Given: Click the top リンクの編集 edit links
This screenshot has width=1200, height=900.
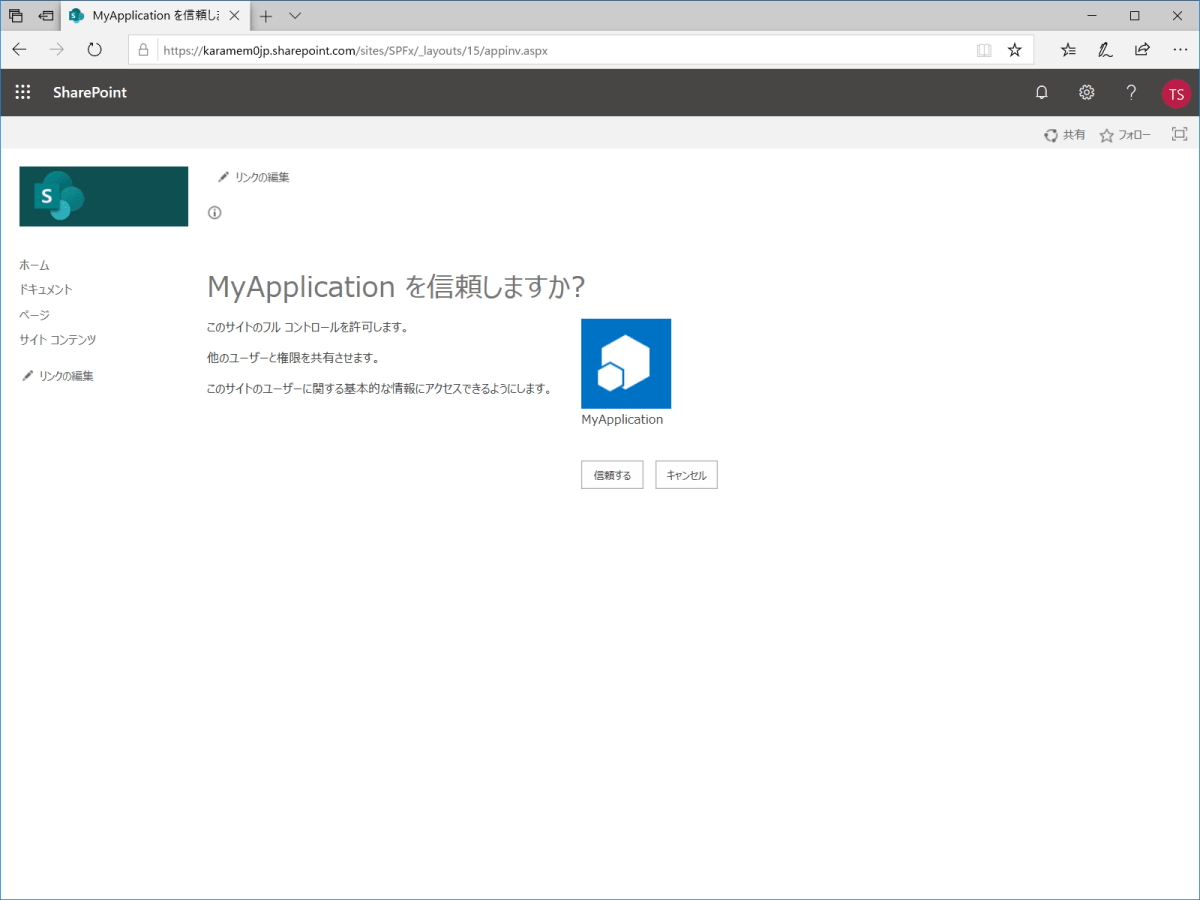Looking at the screenshot, I should click(x=254, y=177).
